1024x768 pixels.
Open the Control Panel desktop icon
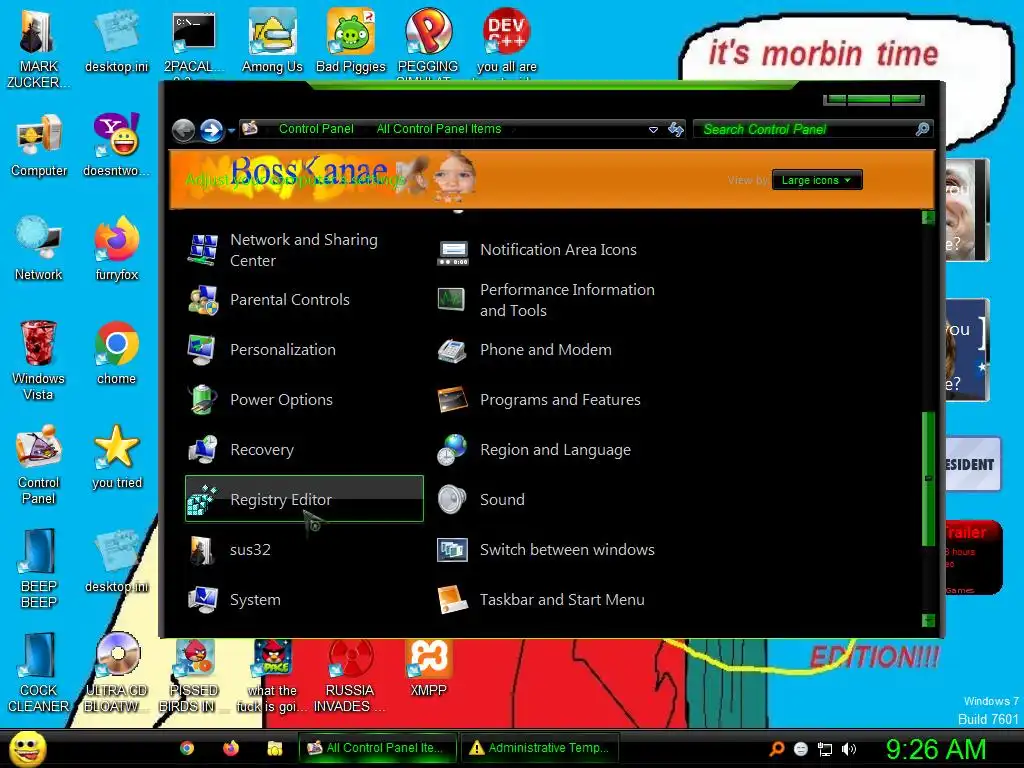[x=39, y=464]
